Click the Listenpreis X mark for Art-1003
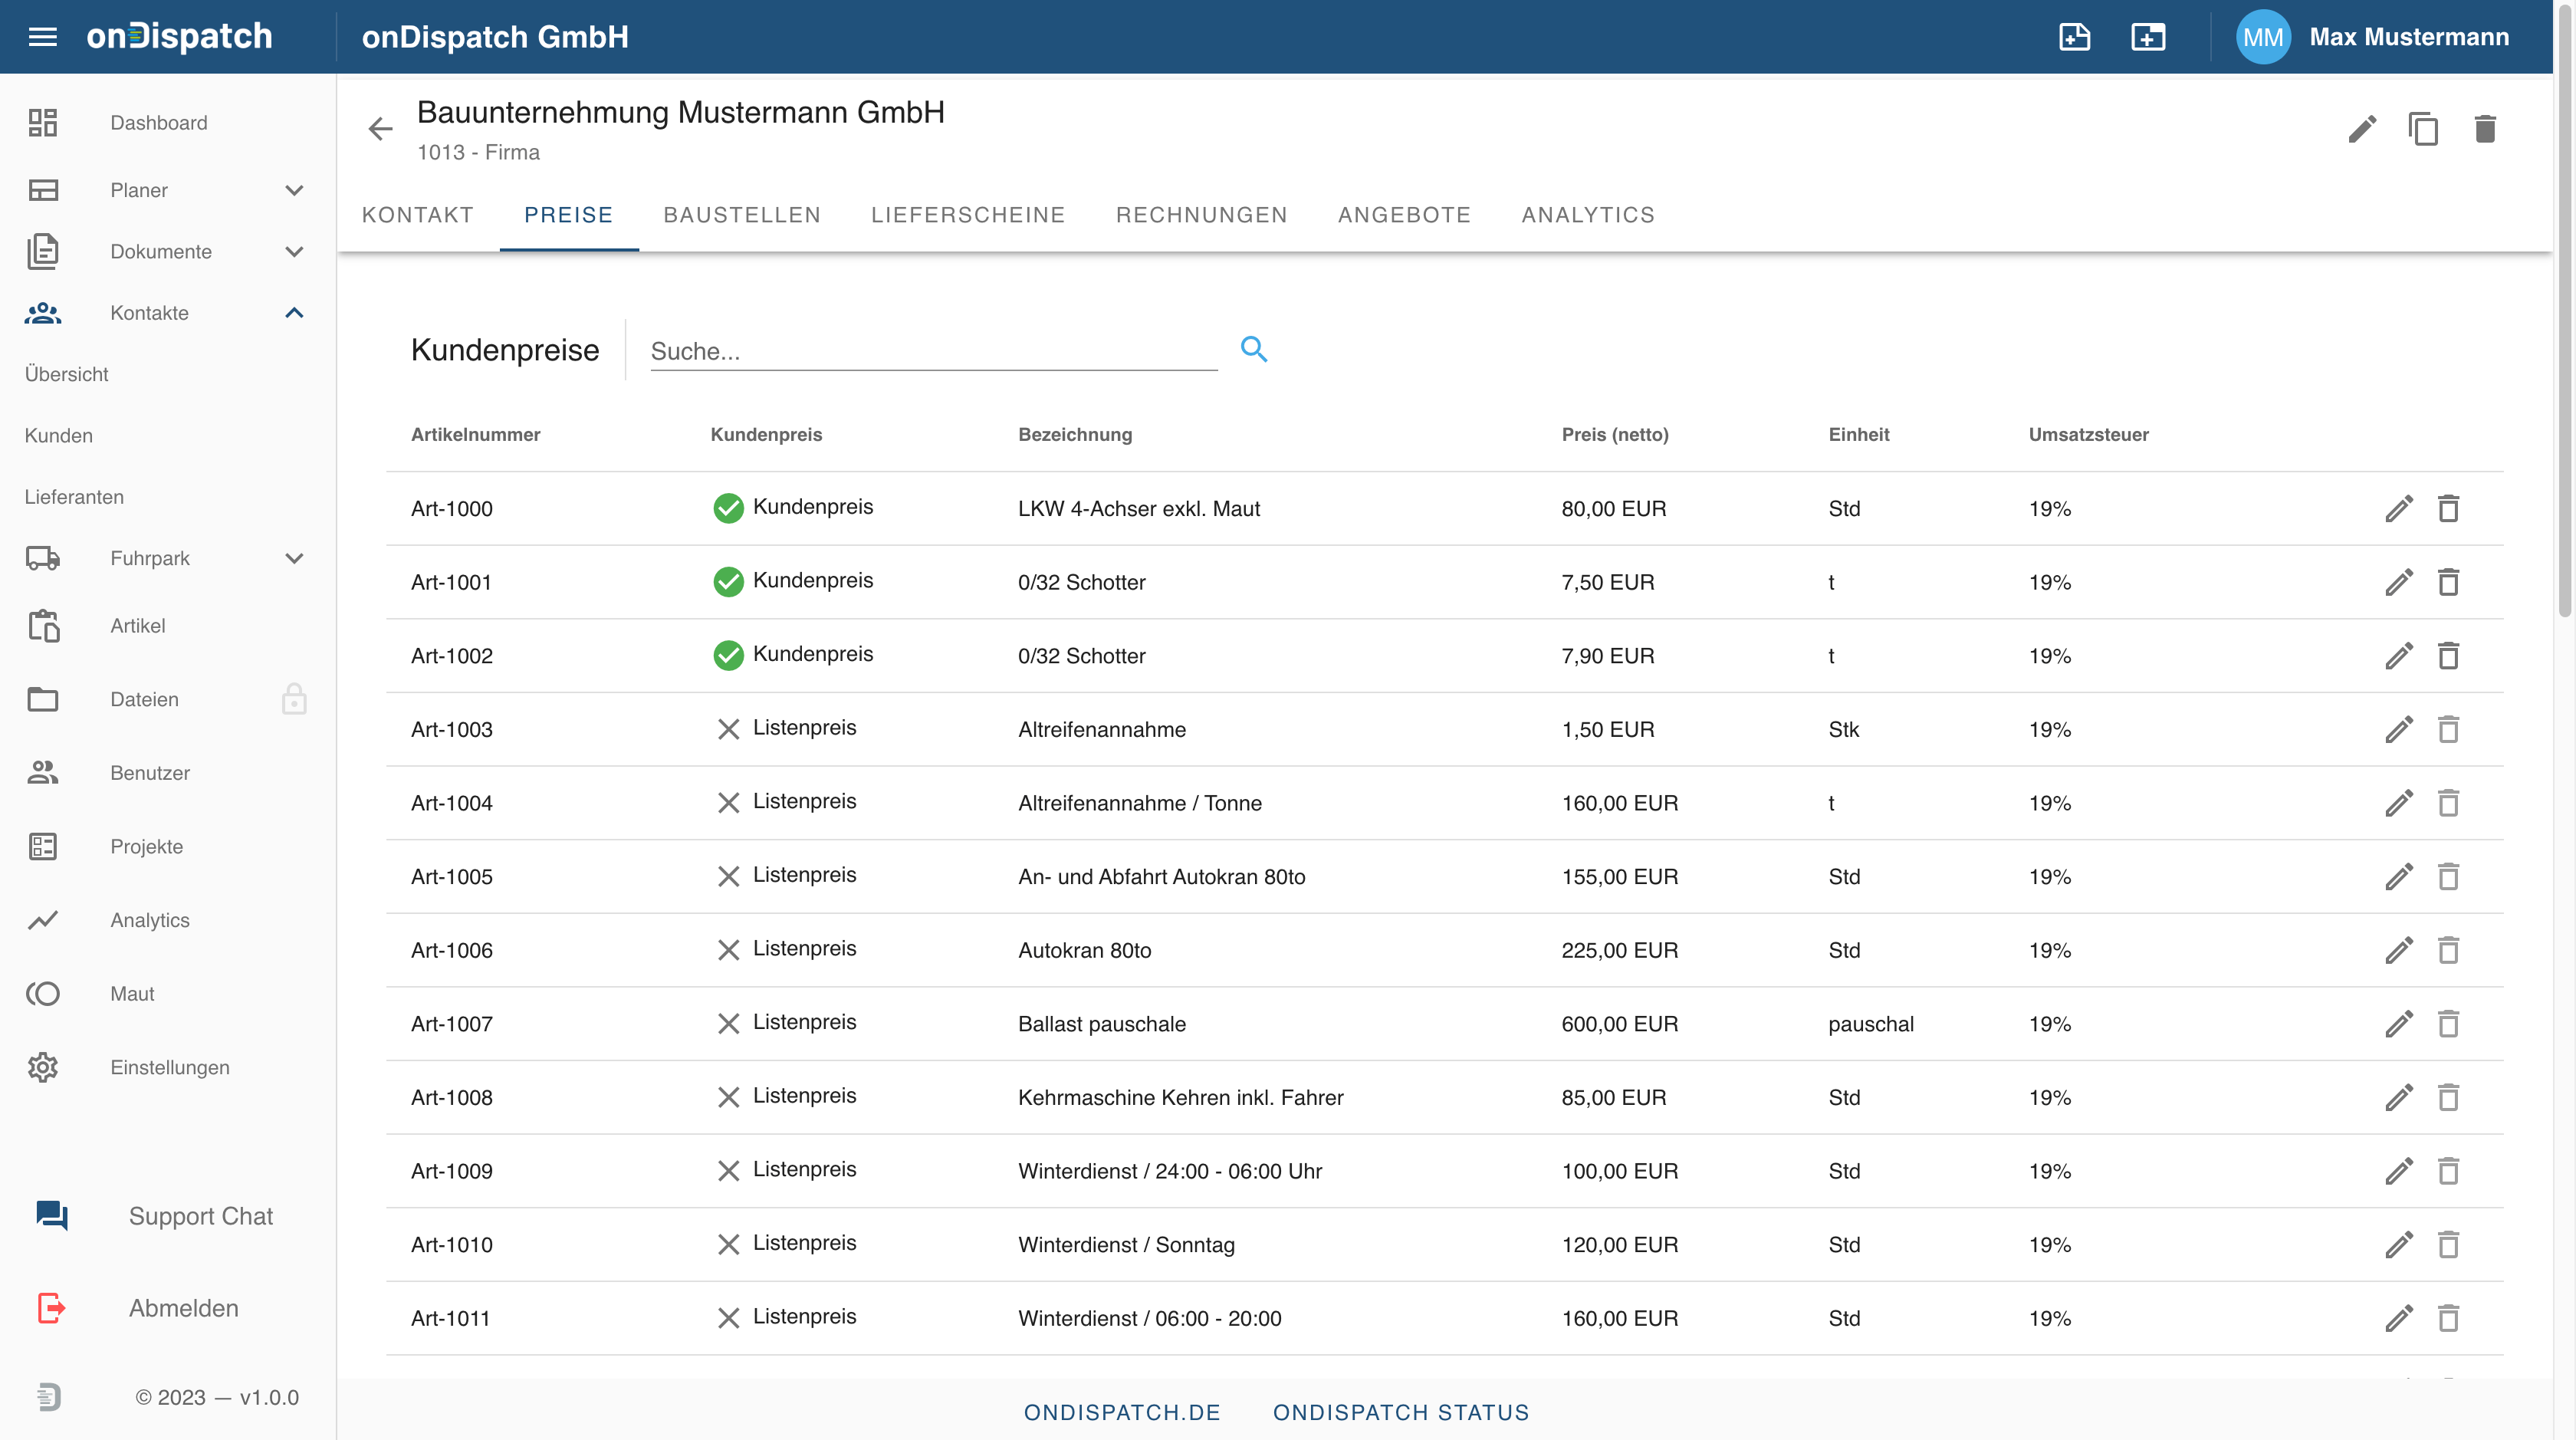This screenshot has width=2576, height=1440. tap(728, 729)
